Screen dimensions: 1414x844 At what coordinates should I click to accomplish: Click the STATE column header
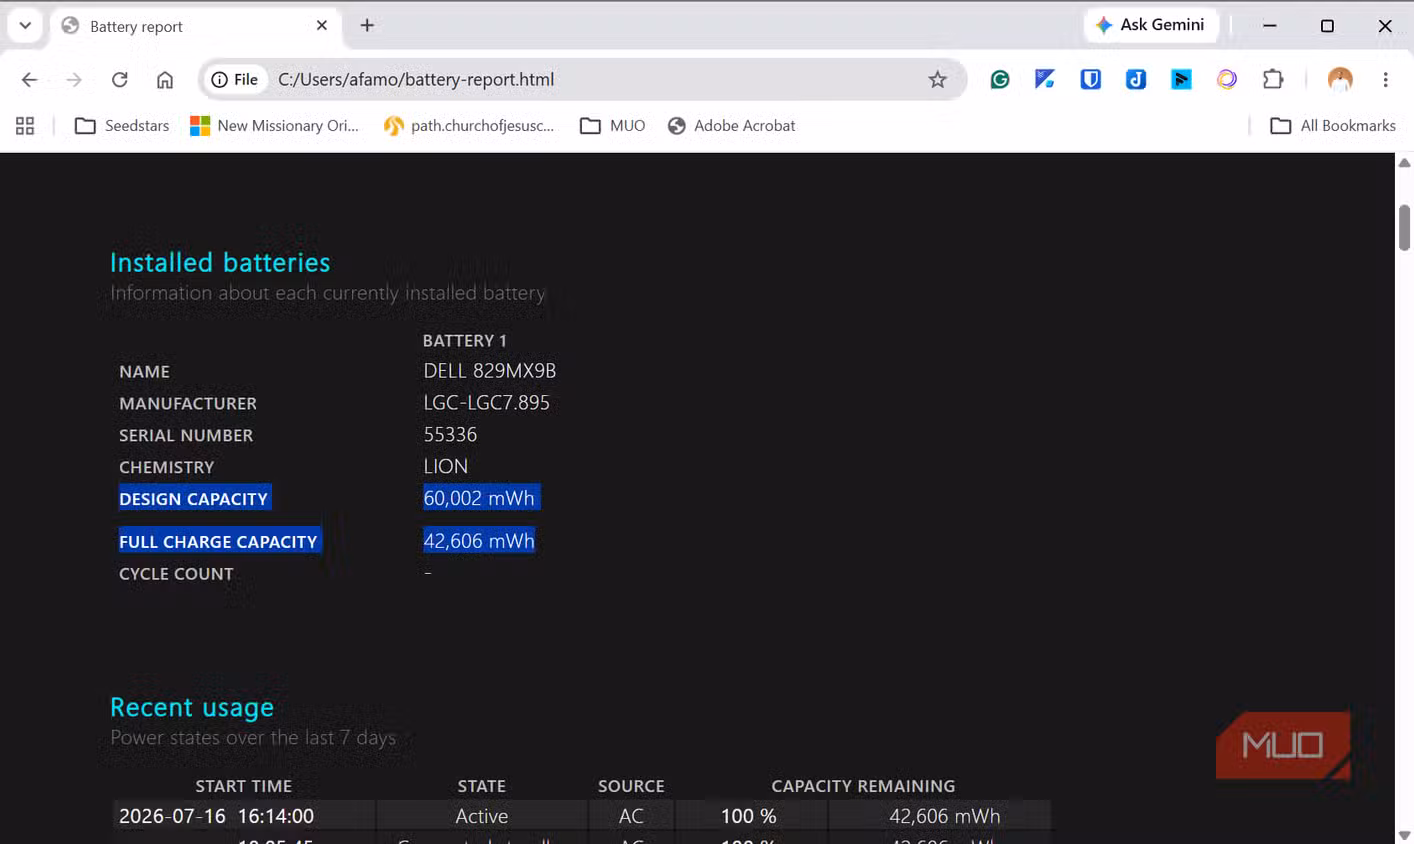tap(481, 786)
